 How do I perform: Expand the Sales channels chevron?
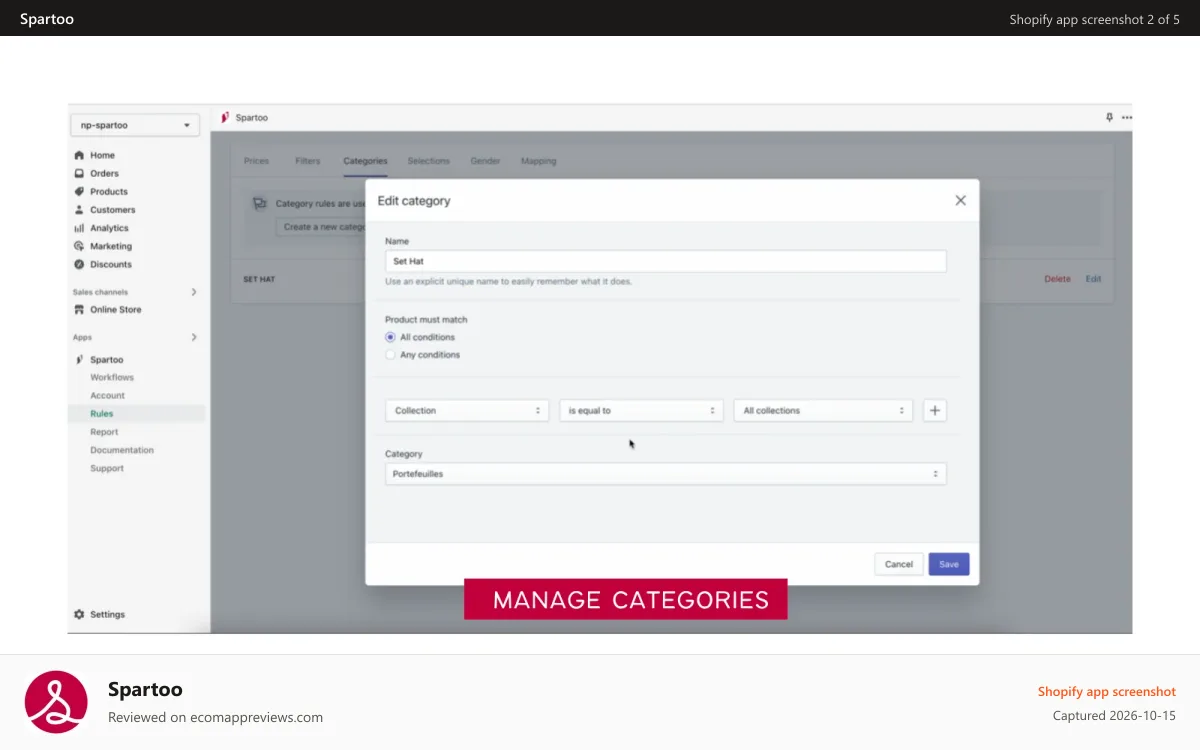[194, 292]
